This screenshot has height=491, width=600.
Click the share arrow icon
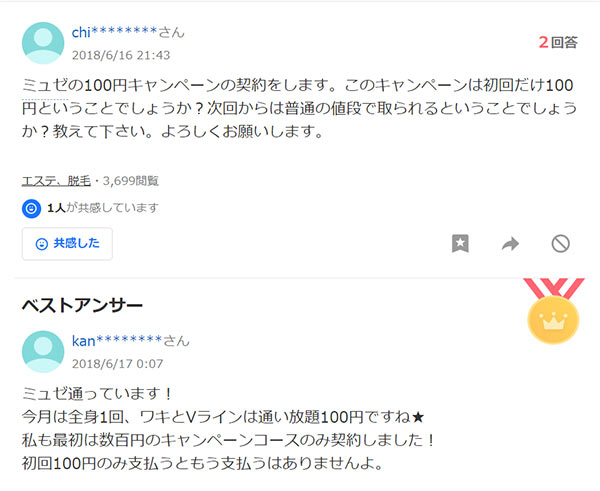(x=510, y=243)
